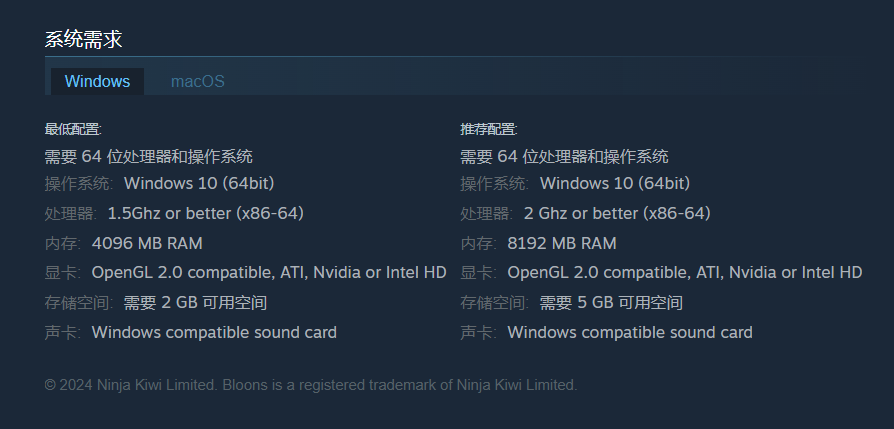The image size is (894, 429).
Task: Click the 需要 5 GB 可用空间 storage text
Action: coord(611,302)
